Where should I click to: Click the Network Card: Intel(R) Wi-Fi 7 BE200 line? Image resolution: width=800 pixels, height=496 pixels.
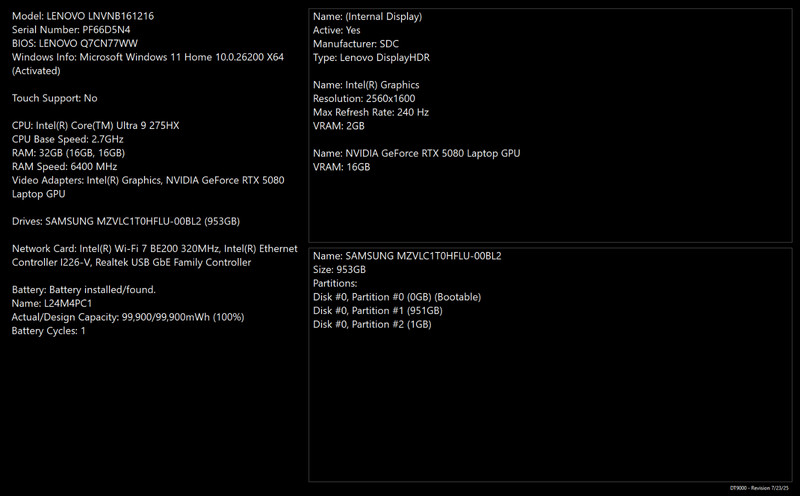click(155, 249)
